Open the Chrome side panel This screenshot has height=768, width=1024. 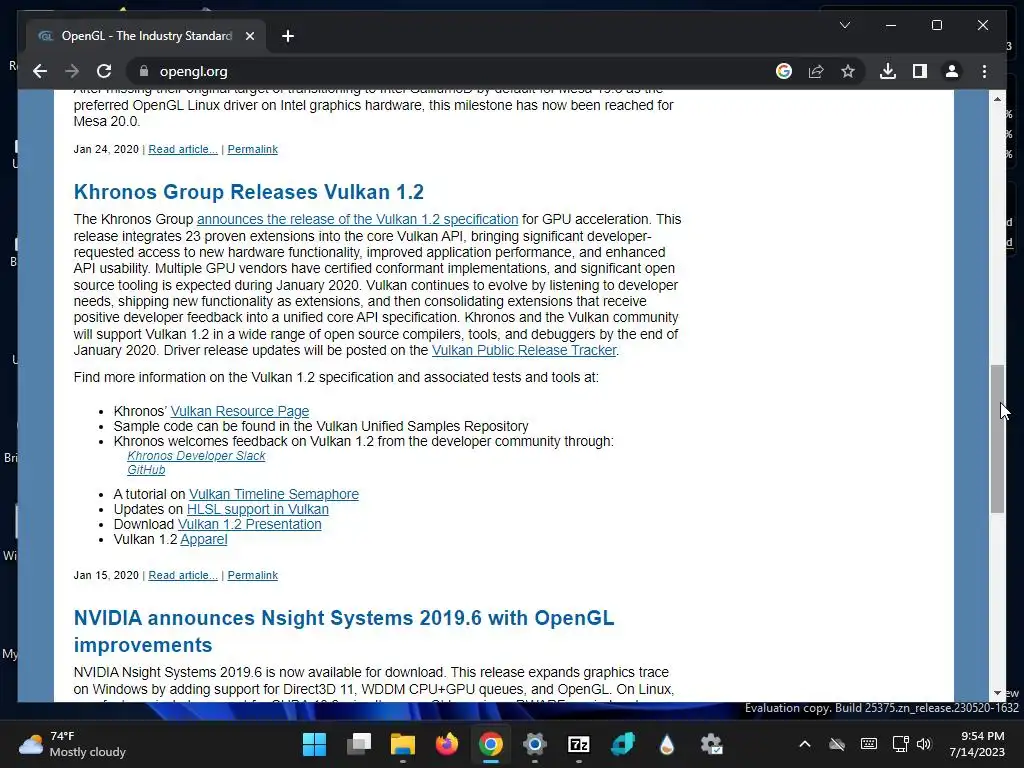click(920, 71)
